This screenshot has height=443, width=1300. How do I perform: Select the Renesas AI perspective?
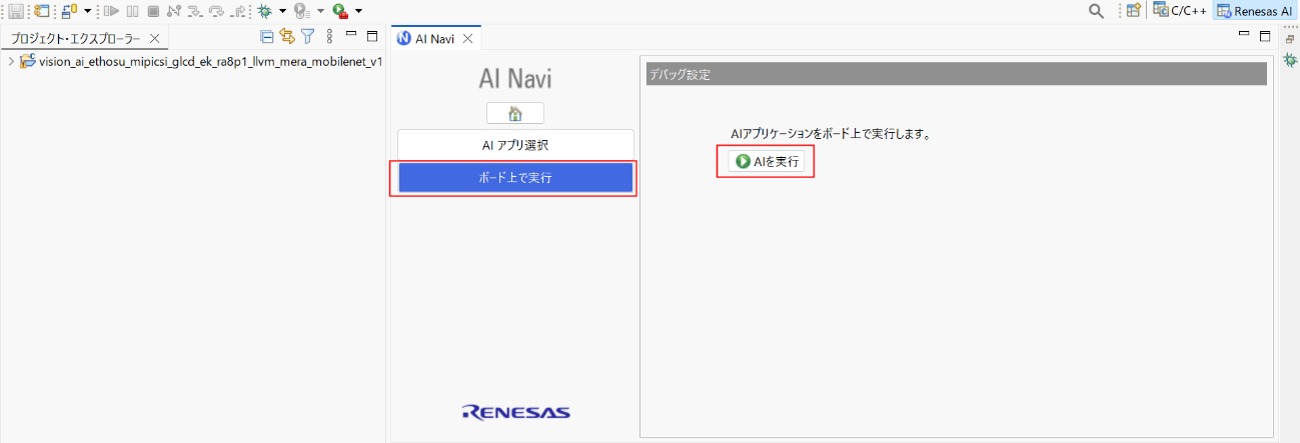(x=1255, y=11)
